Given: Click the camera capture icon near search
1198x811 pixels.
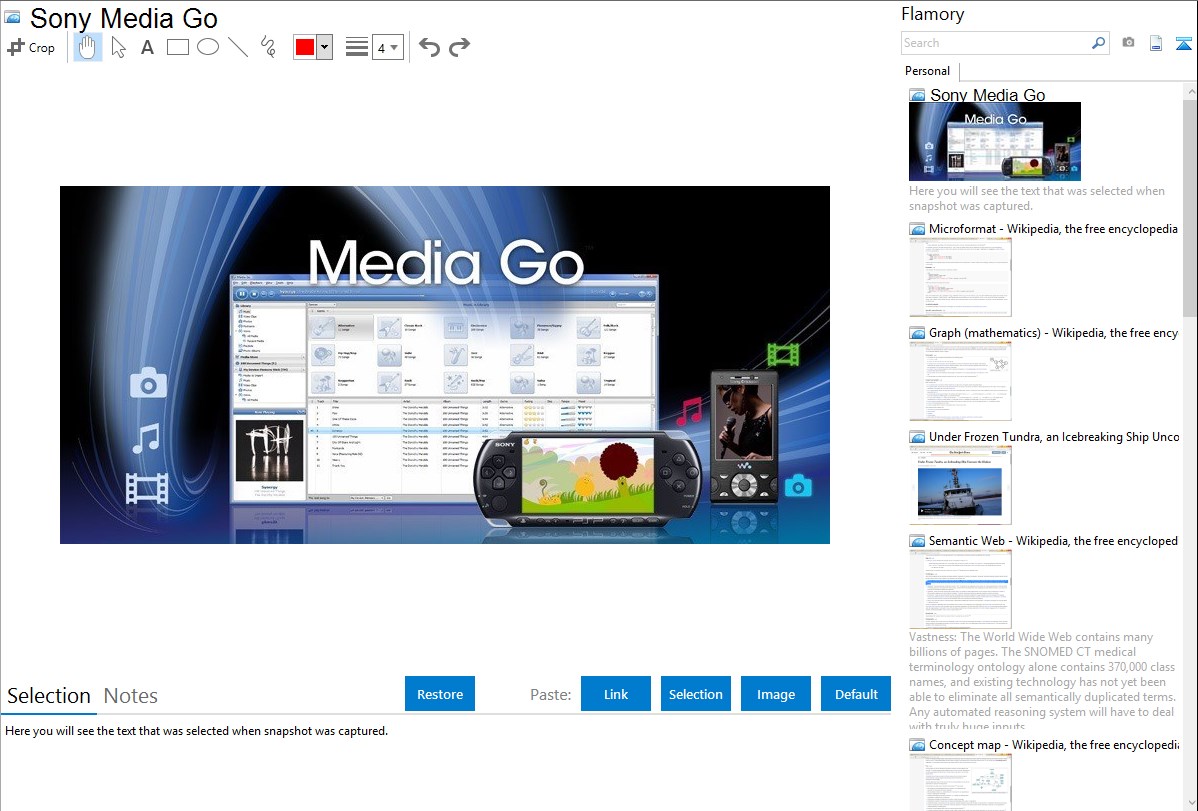Looking at the screenshot, I should [x=1128, y=43].
